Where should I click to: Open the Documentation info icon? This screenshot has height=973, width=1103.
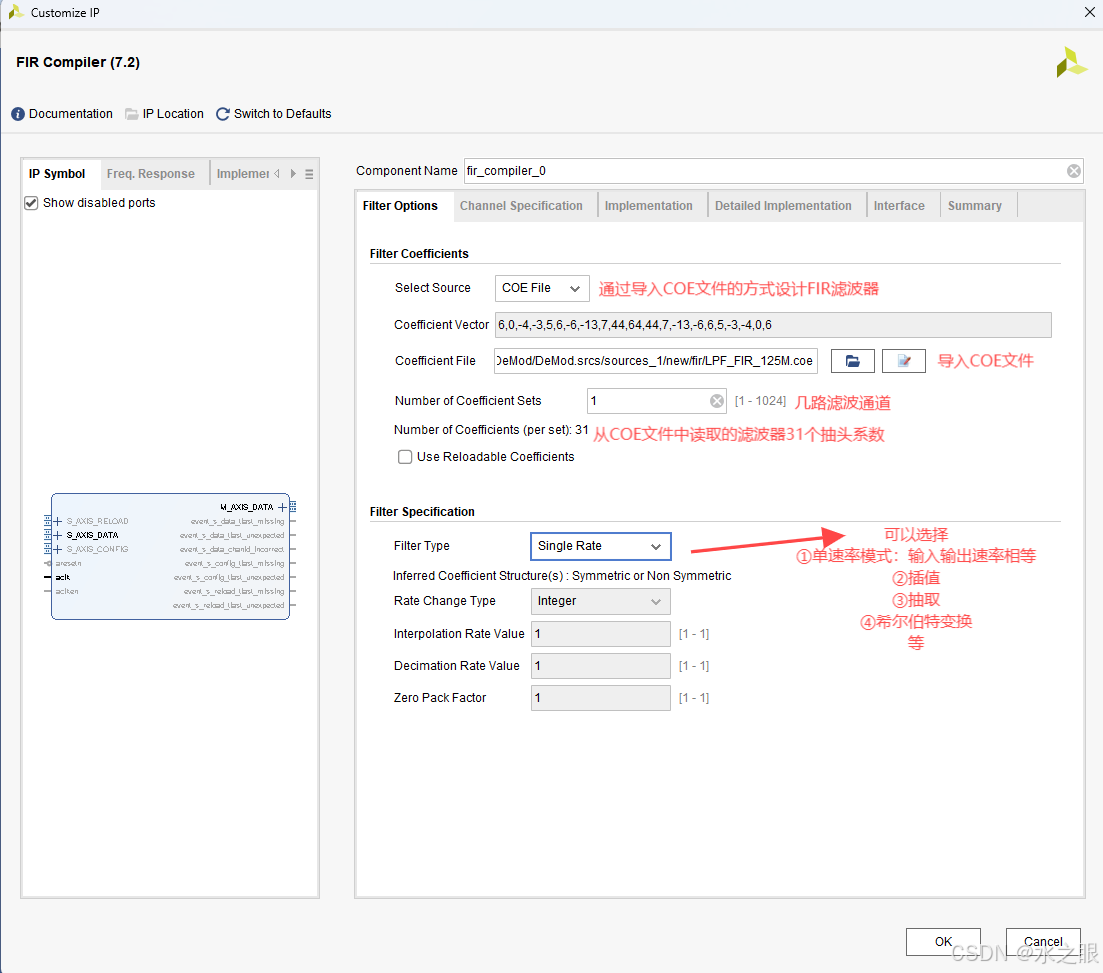click(18, 114)
